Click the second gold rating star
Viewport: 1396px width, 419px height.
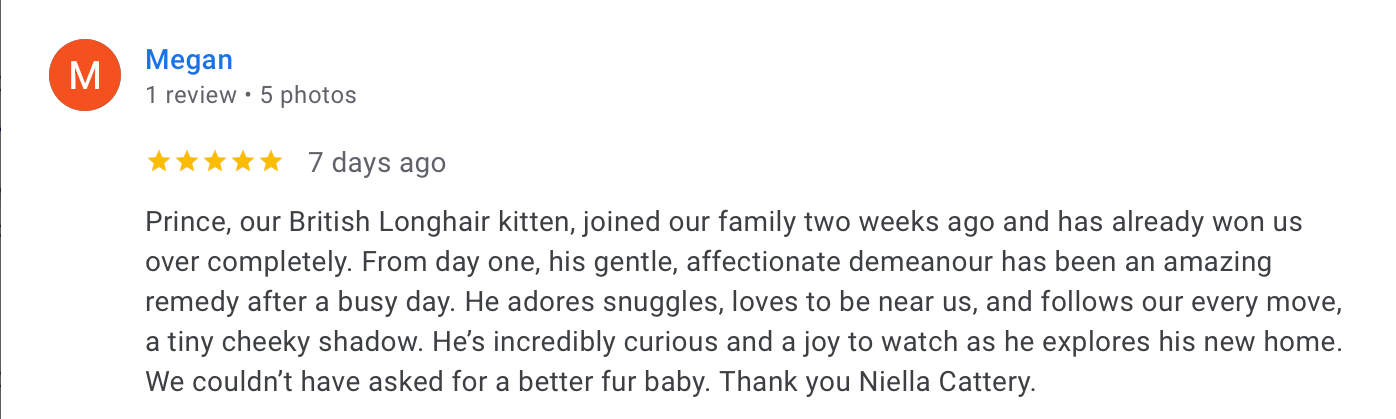coord(187,162)
